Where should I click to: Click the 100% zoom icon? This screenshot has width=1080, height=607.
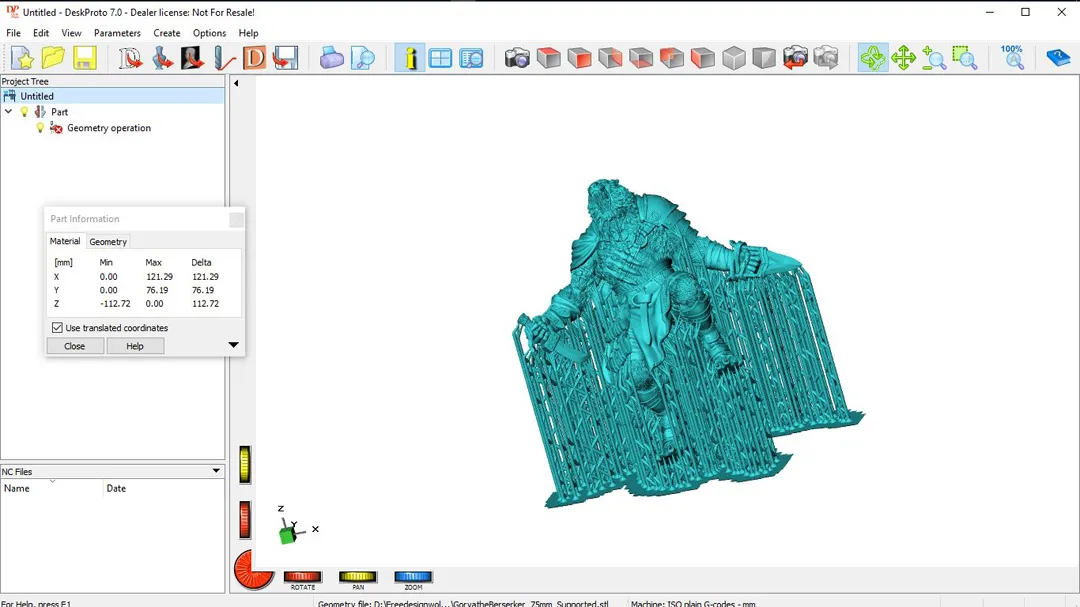point(1012,59)
